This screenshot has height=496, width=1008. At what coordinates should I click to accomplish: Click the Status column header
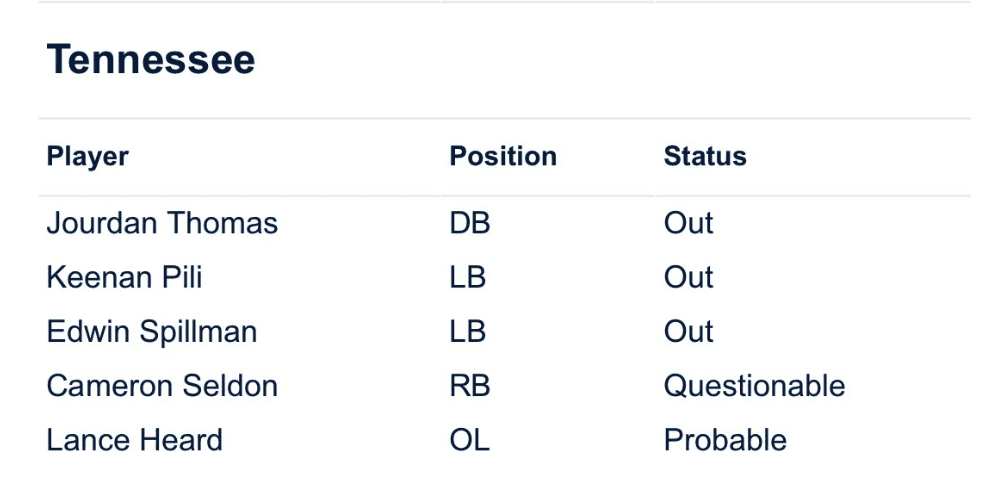click(x=704, y=157)
